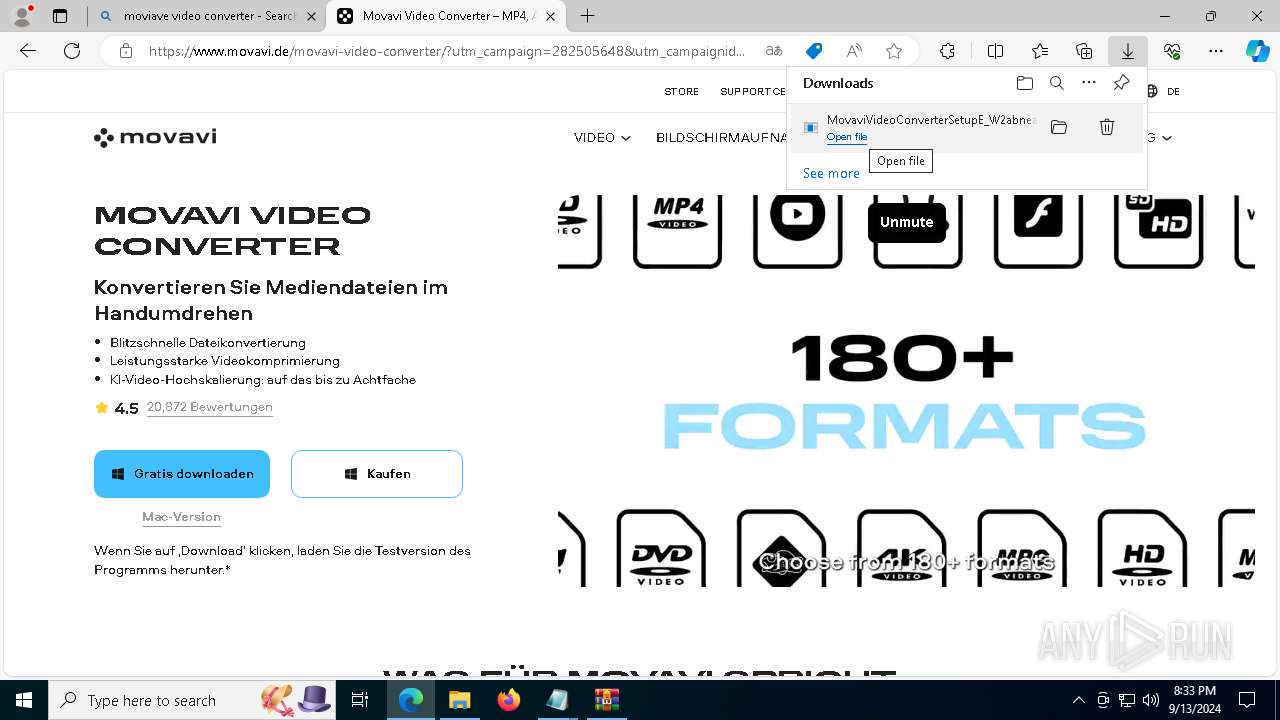Open Windows Start menu
1280x720 pixels.
[x=24, y=700]
